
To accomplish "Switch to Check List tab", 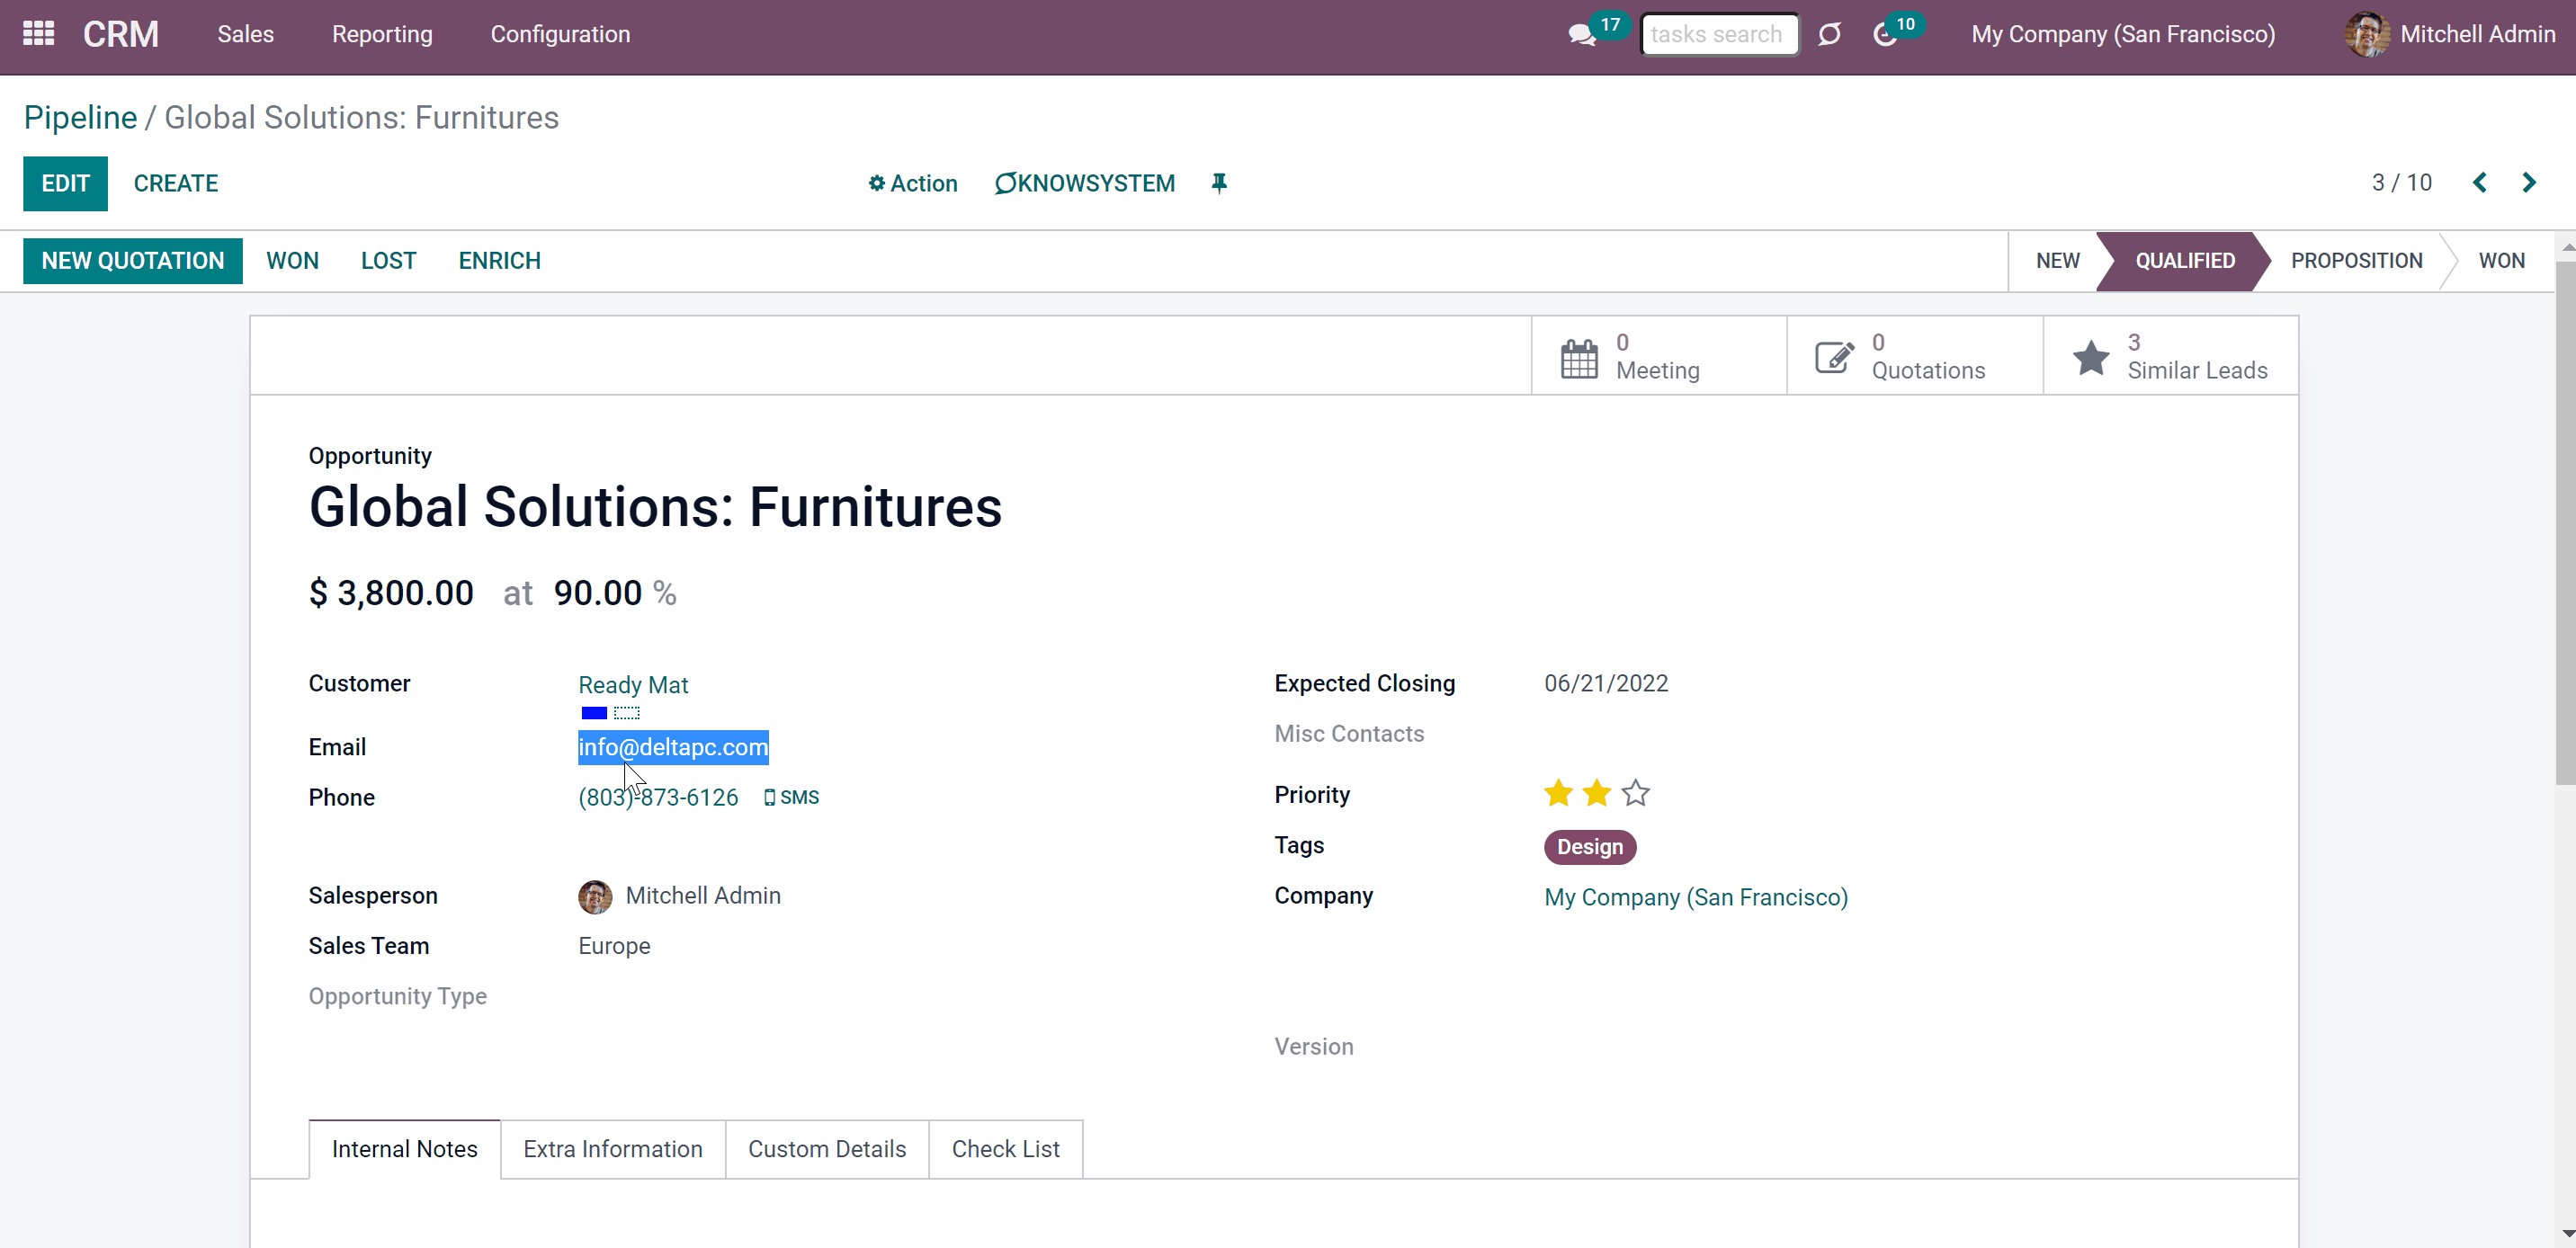I will (x=1006, y=1149).
